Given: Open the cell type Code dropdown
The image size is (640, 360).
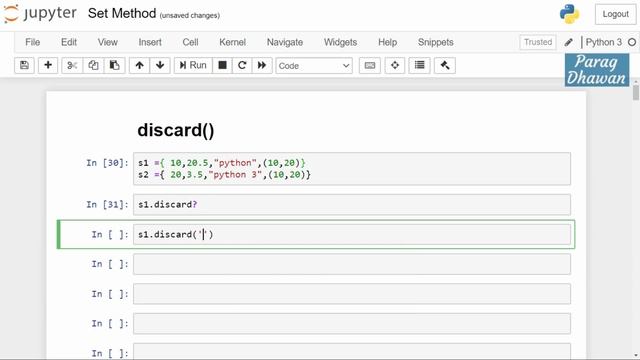Looking at the screenshot, I should click(314, 66).
